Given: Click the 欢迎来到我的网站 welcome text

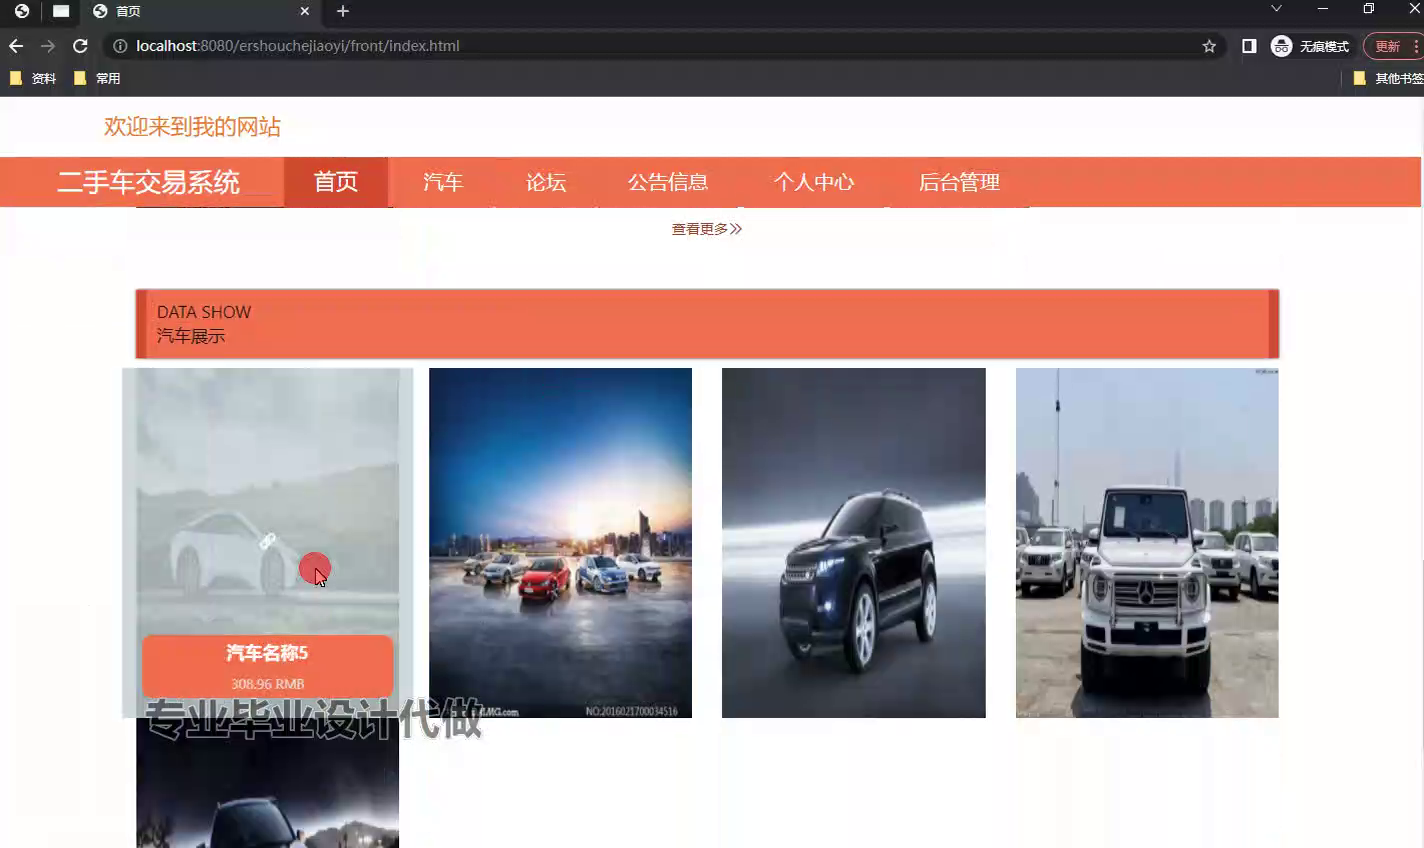Looking at the screenshot, I should (x=192, y=127).
